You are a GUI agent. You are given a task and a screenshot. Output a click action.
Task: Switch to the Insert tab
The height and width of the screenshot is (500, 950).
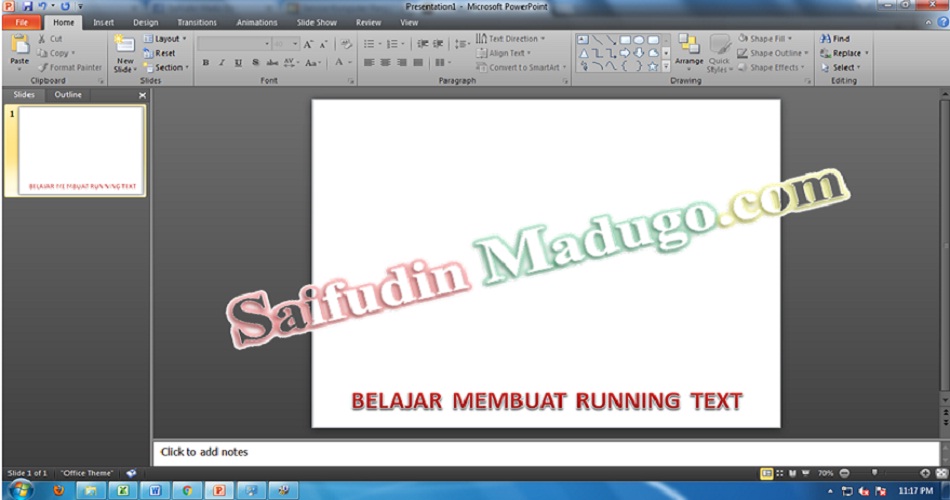(103, 22)
